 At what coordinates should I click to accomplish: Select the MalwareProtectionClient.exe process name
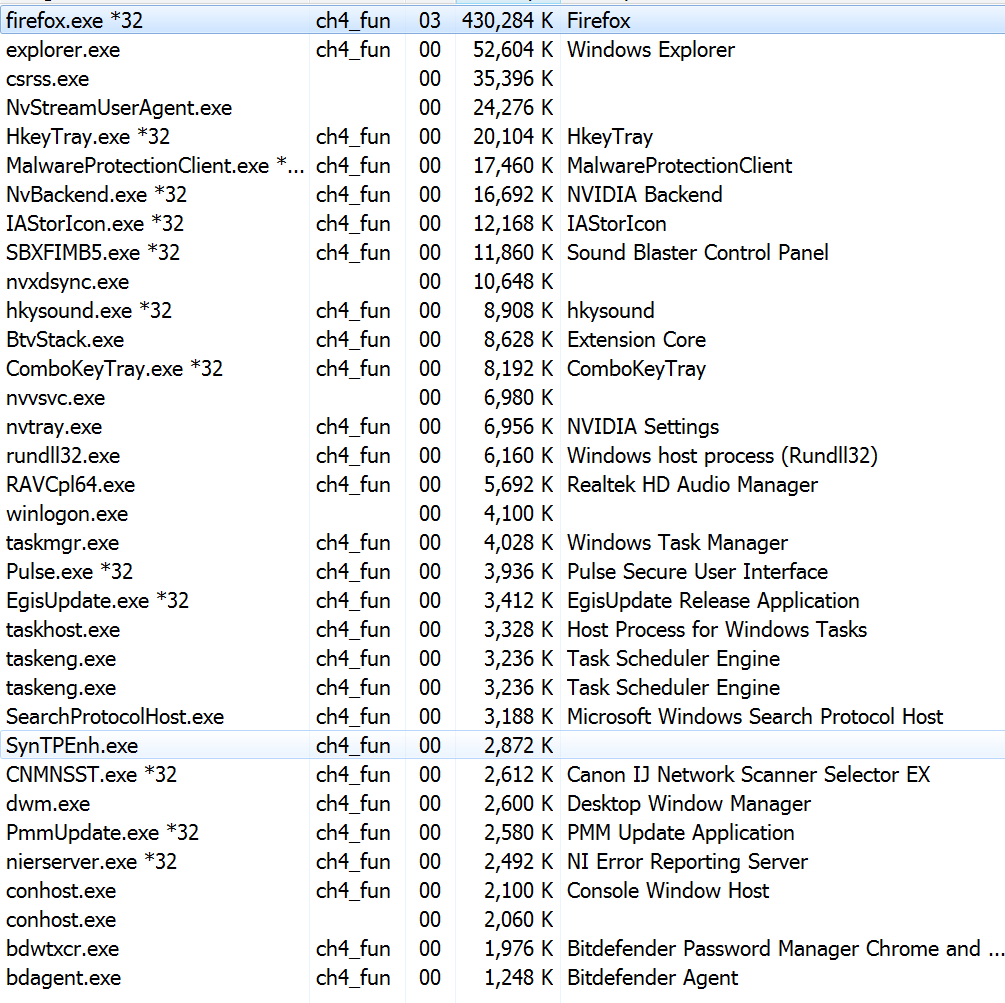[x=154, y=165]
